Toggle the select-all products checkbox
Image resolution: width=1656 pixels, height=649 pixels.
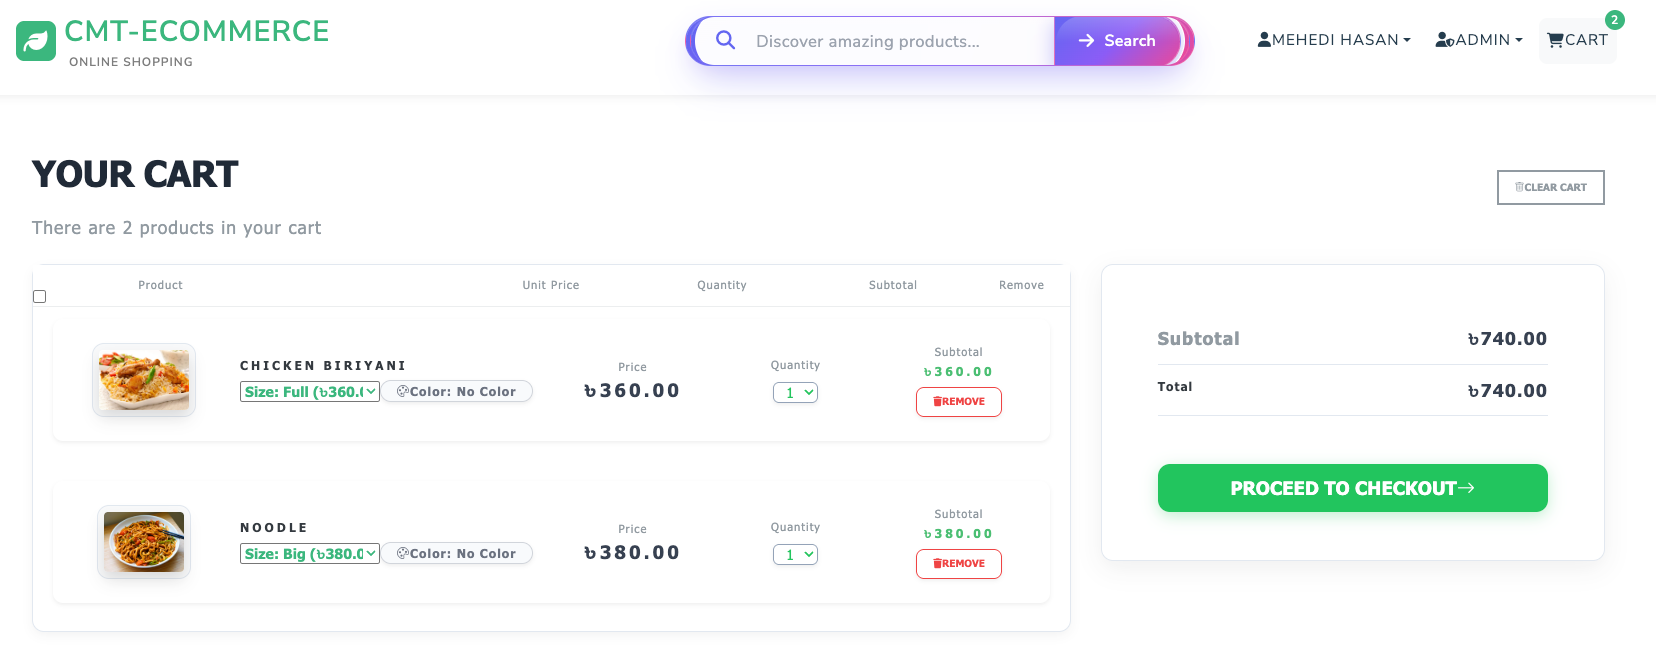pos(40,297)
